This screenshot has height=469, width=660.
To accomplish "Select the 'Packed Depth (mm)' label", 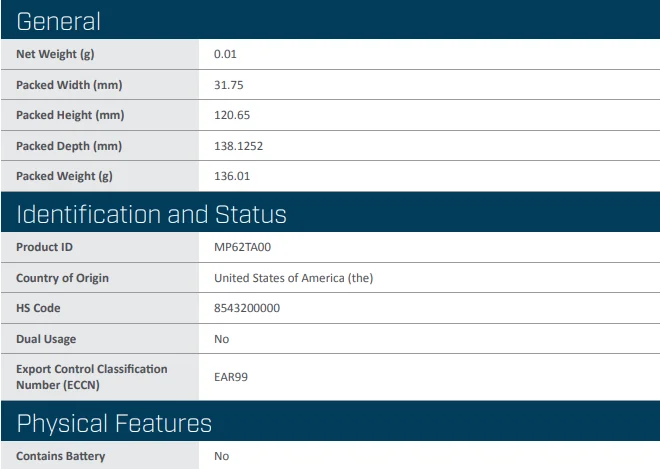I will [69, 146].
